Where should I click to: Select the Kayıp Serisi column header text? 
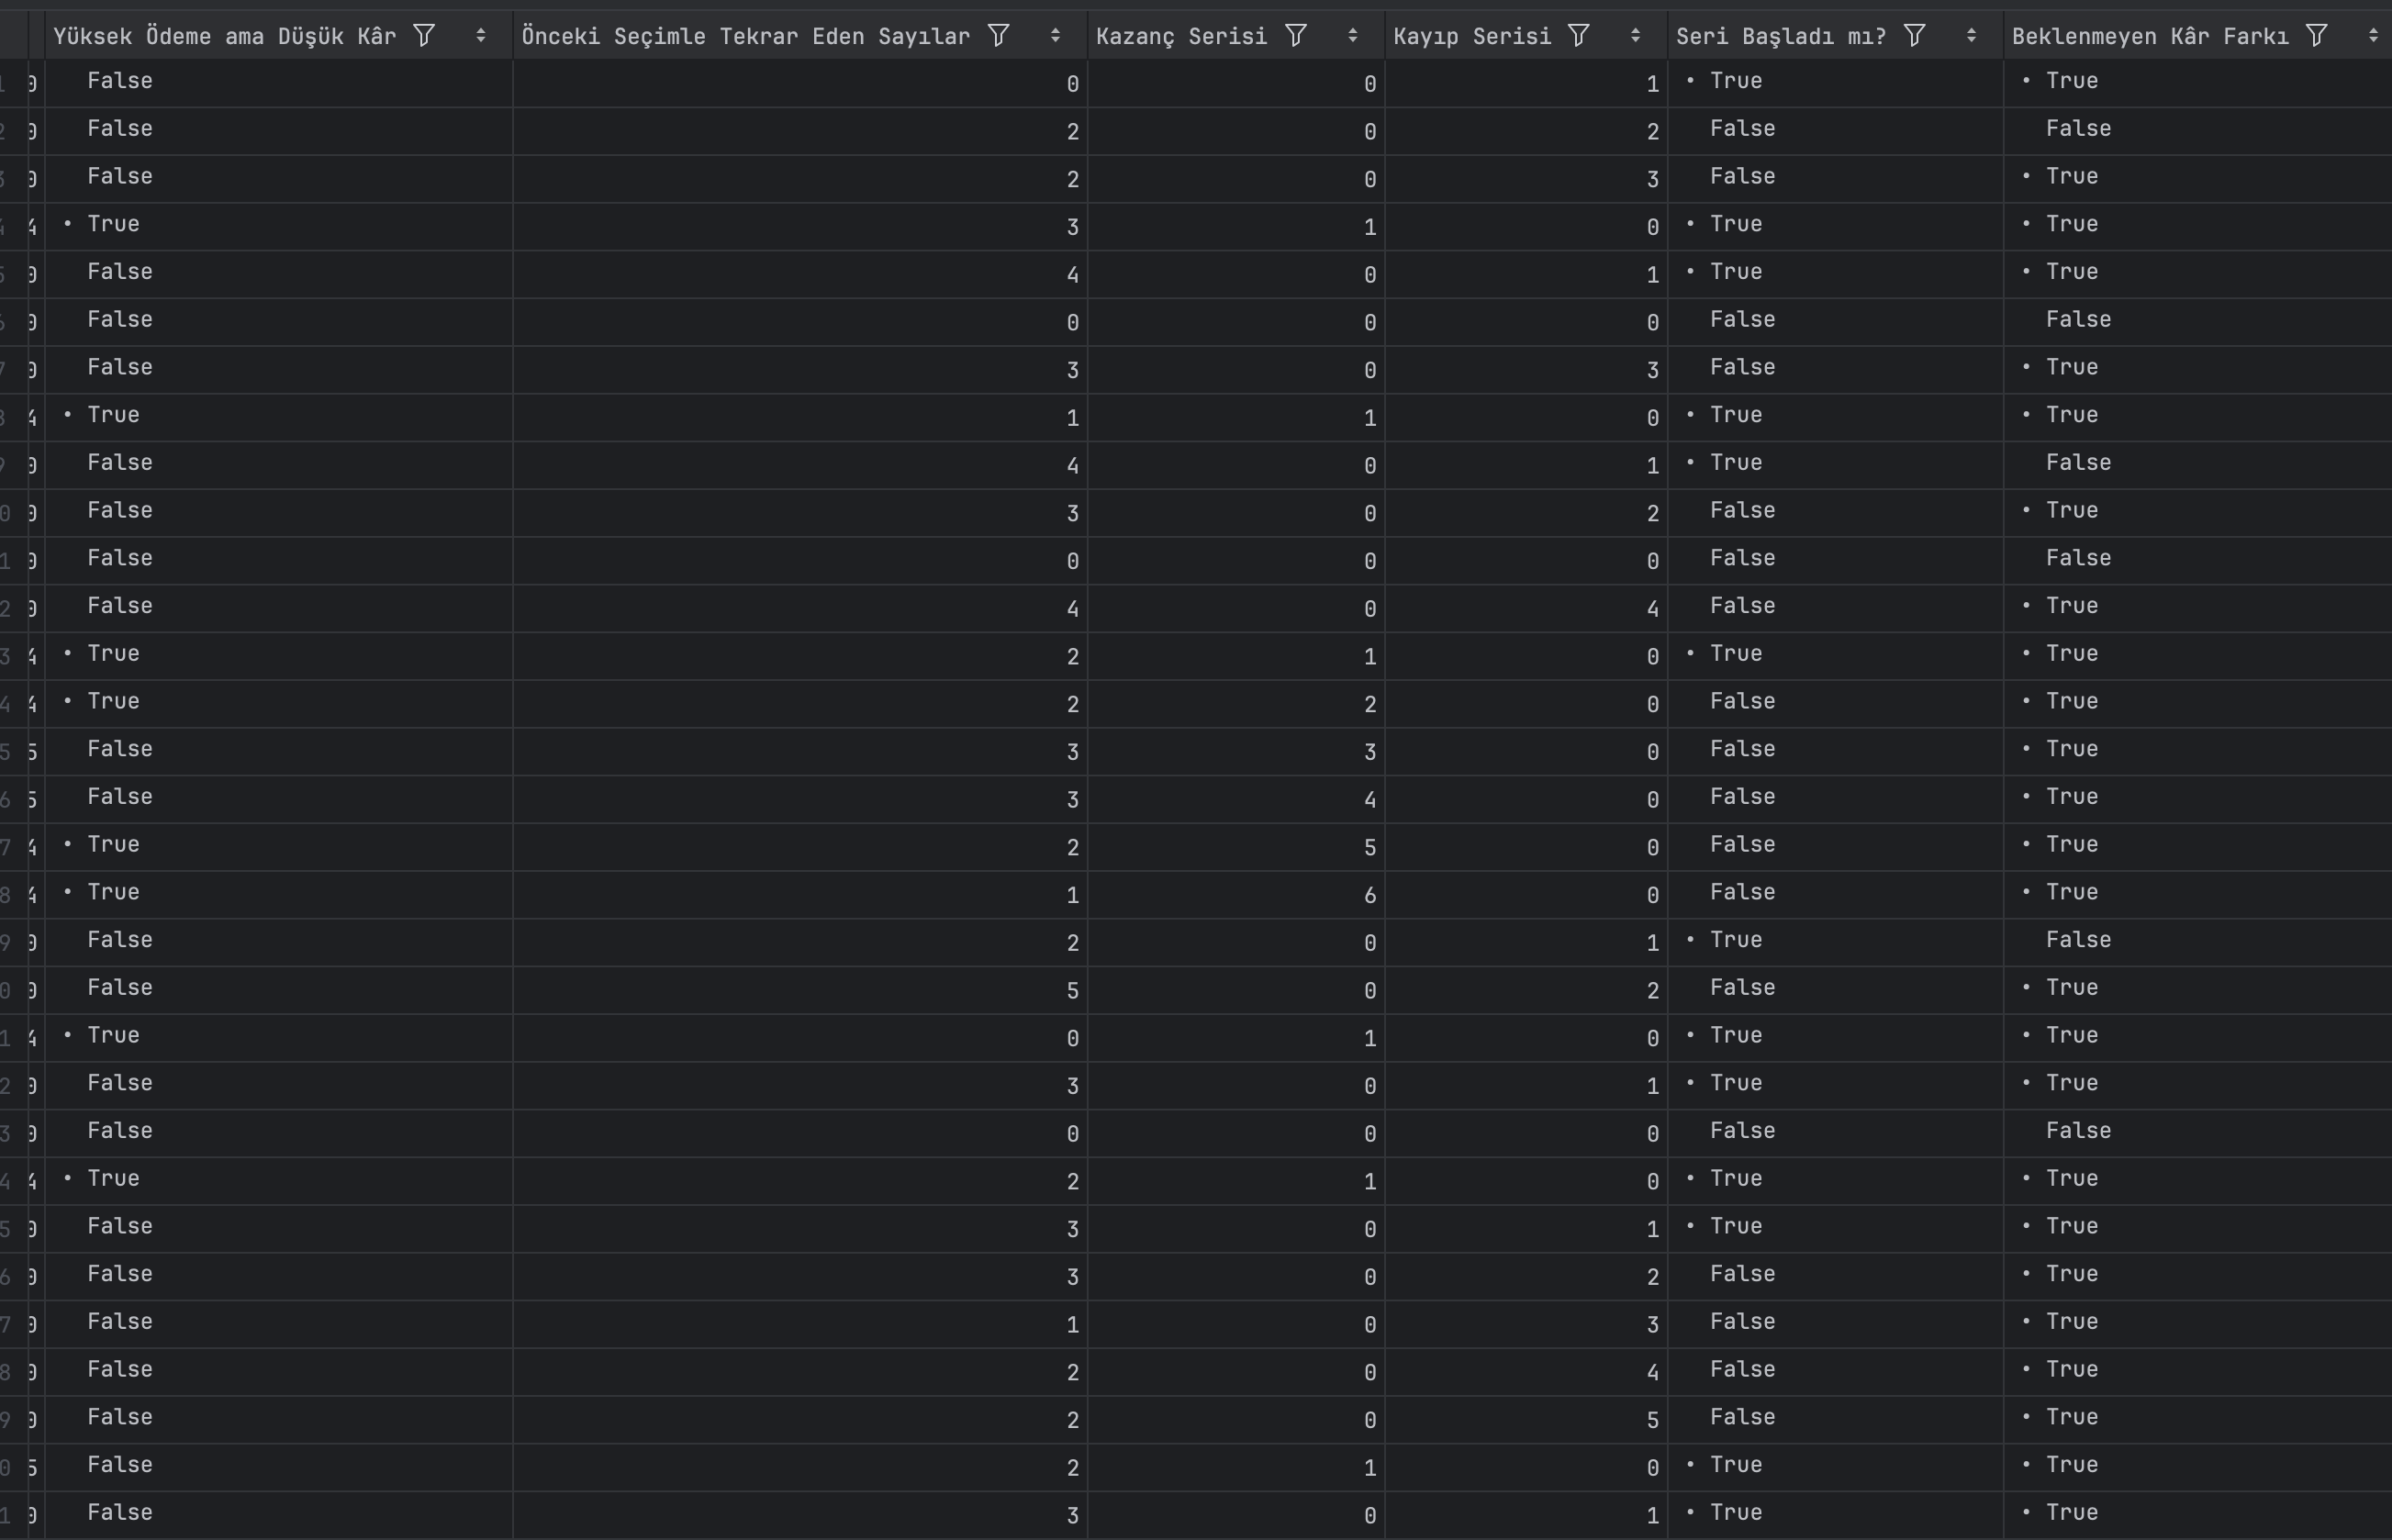[x=1472, y=36]
